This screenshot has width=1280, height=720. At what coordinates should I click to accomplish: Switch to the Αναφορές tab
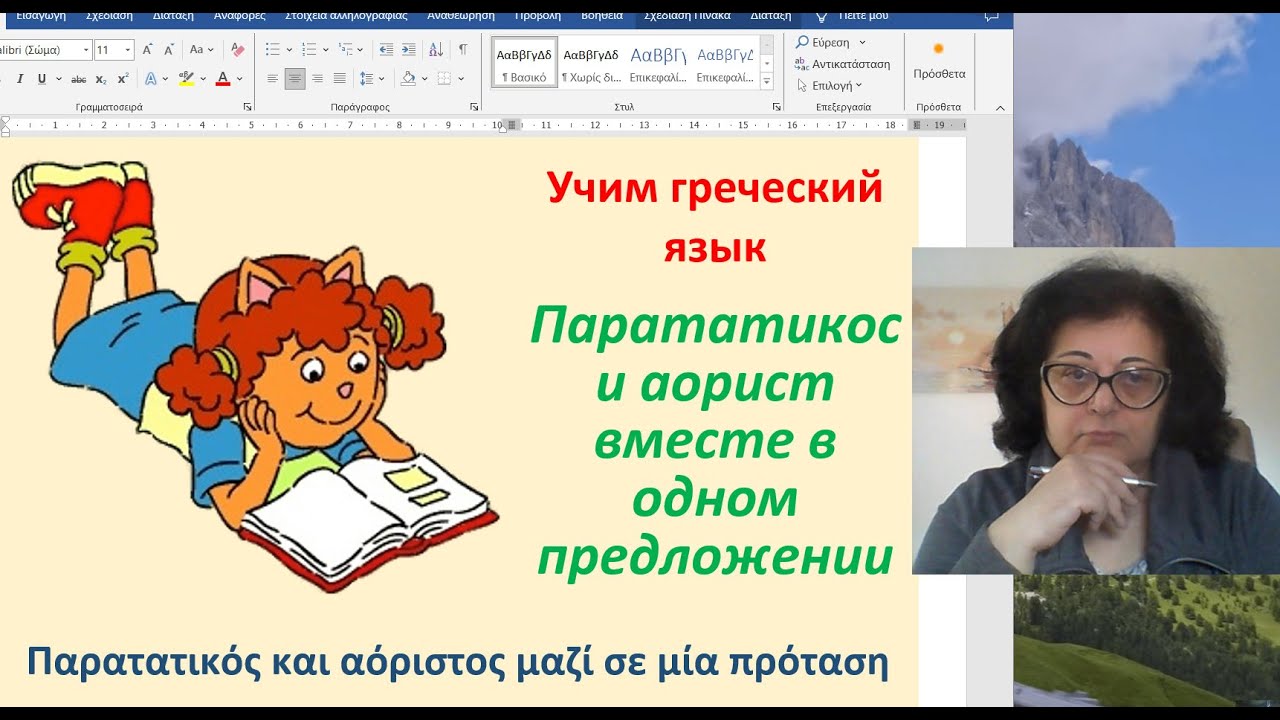(x=238, y=16)
